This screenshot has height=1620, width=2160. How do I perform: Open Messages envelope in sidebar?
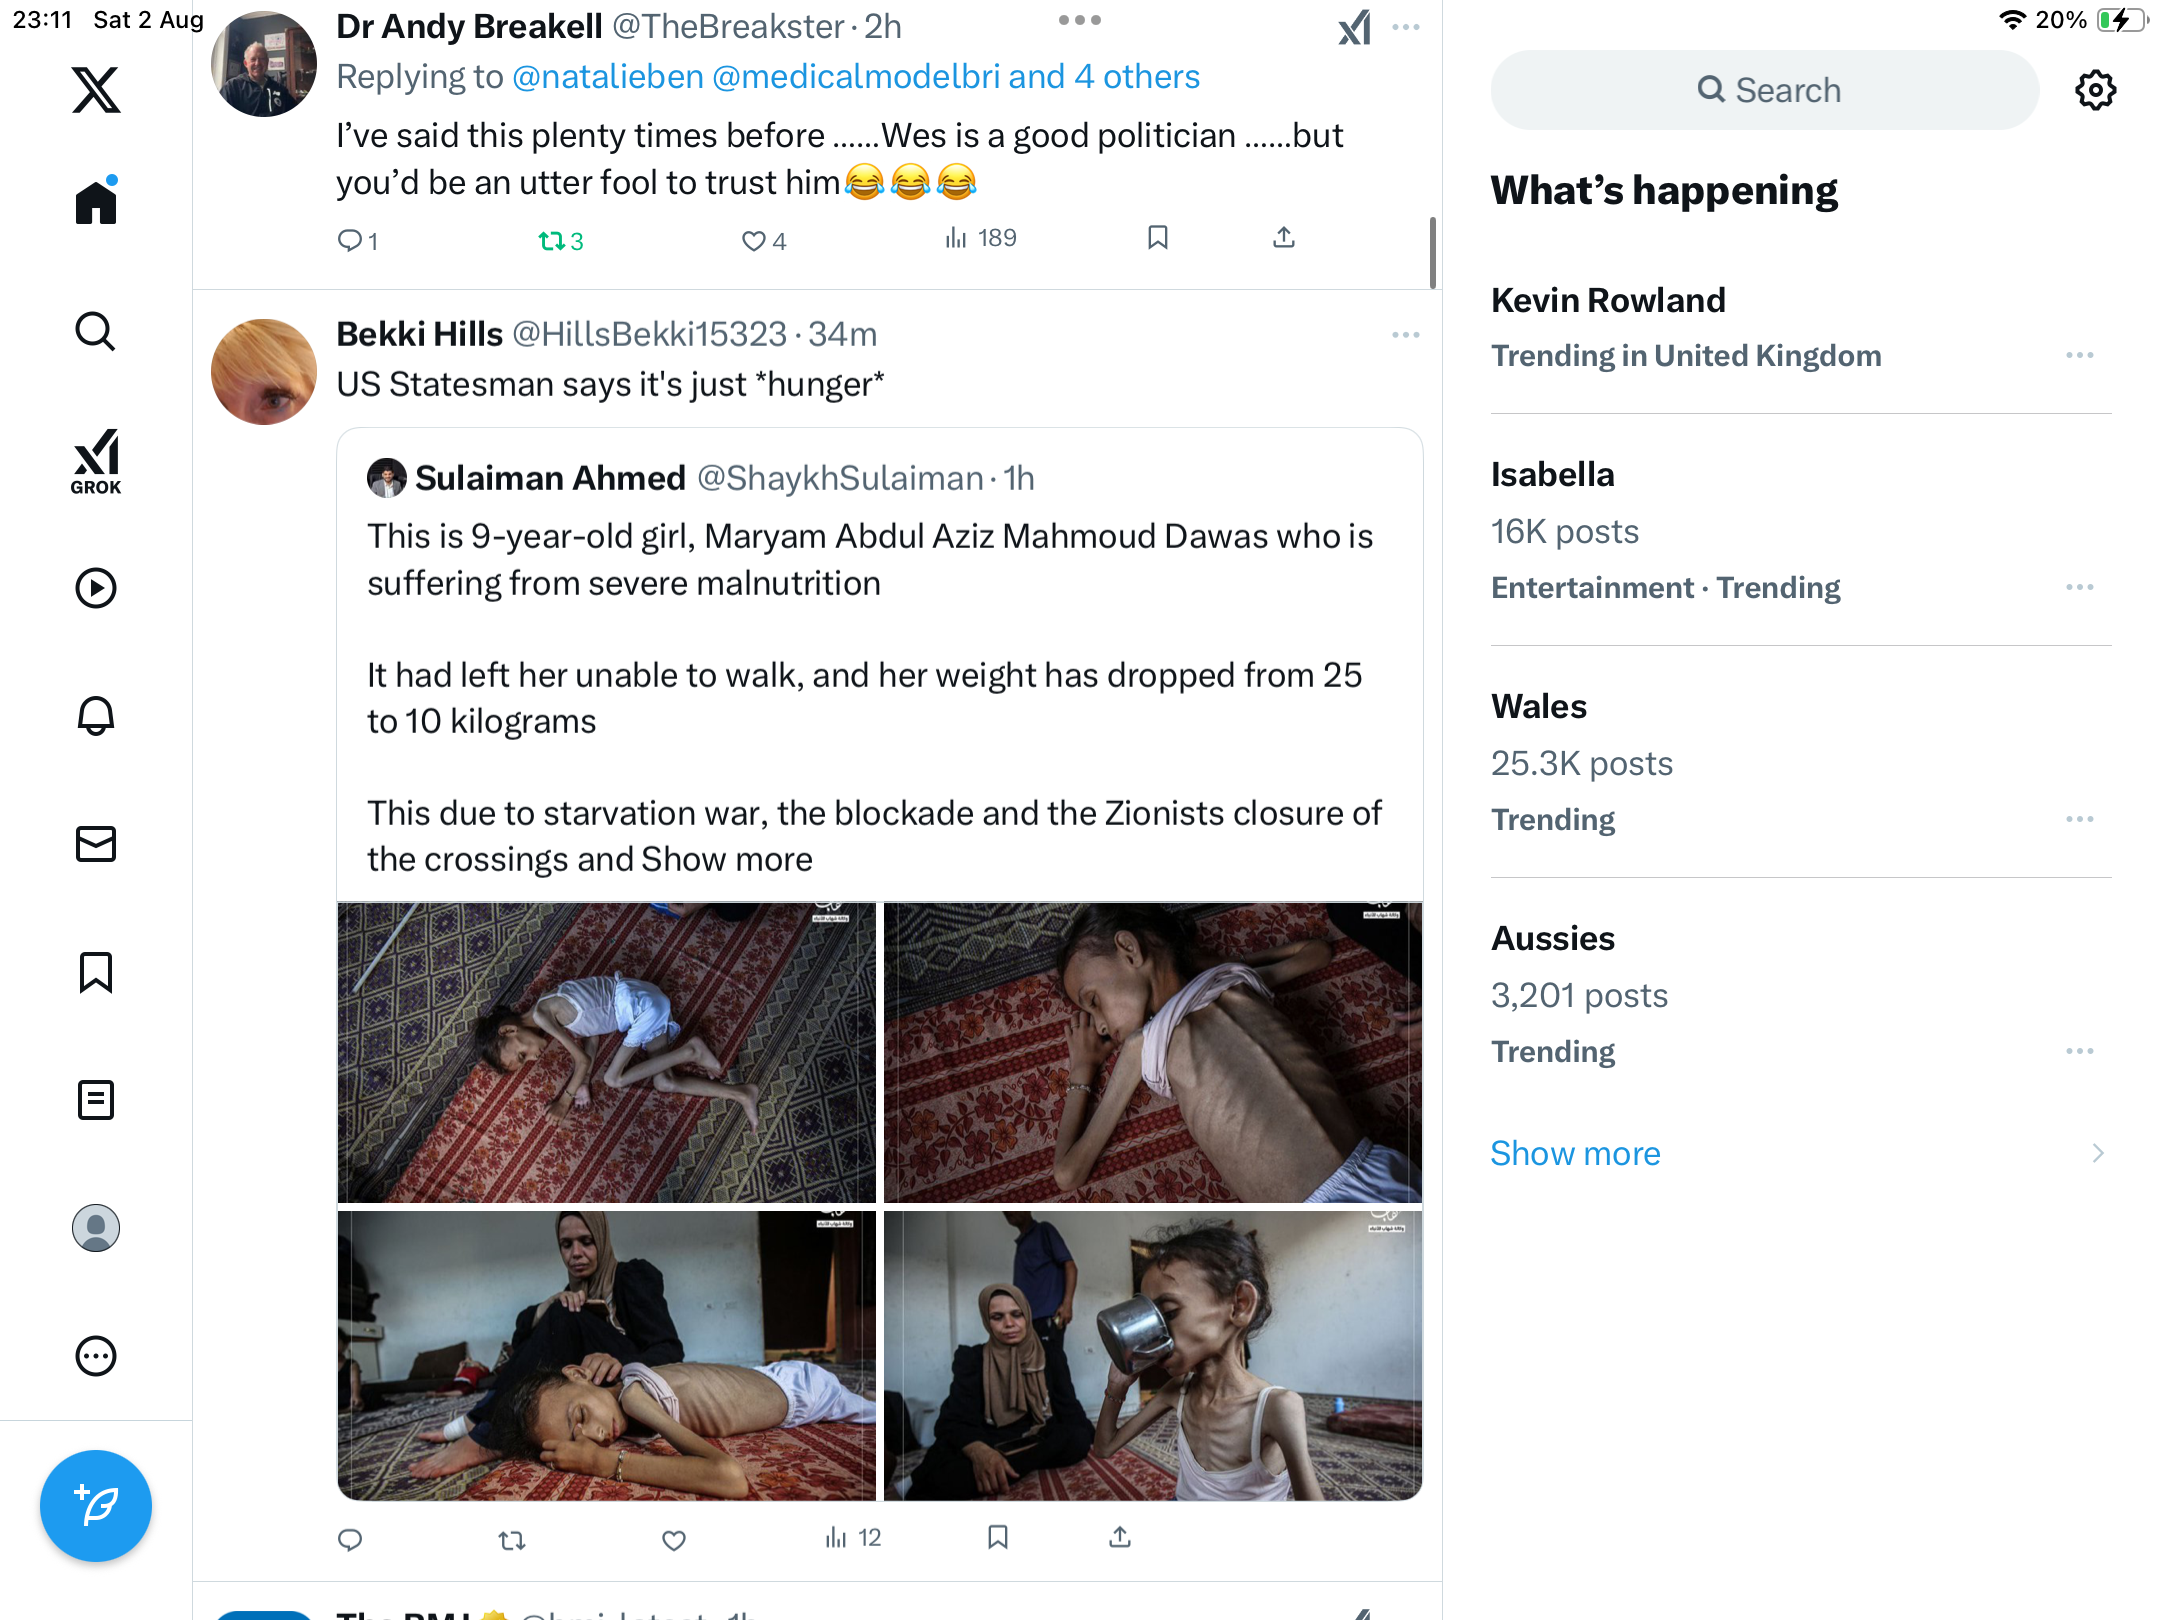tap(96, 844)
